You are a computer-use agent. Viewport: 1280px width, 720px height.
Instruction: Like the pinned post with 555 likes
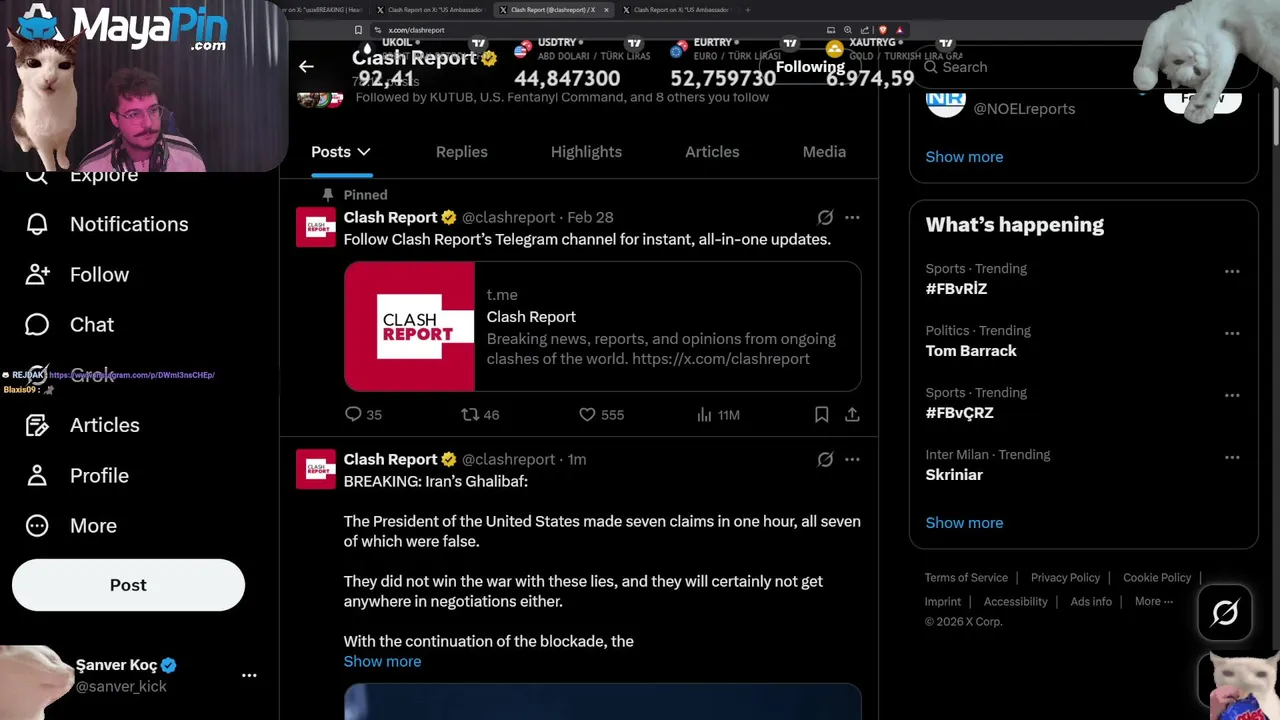(587, 414)
